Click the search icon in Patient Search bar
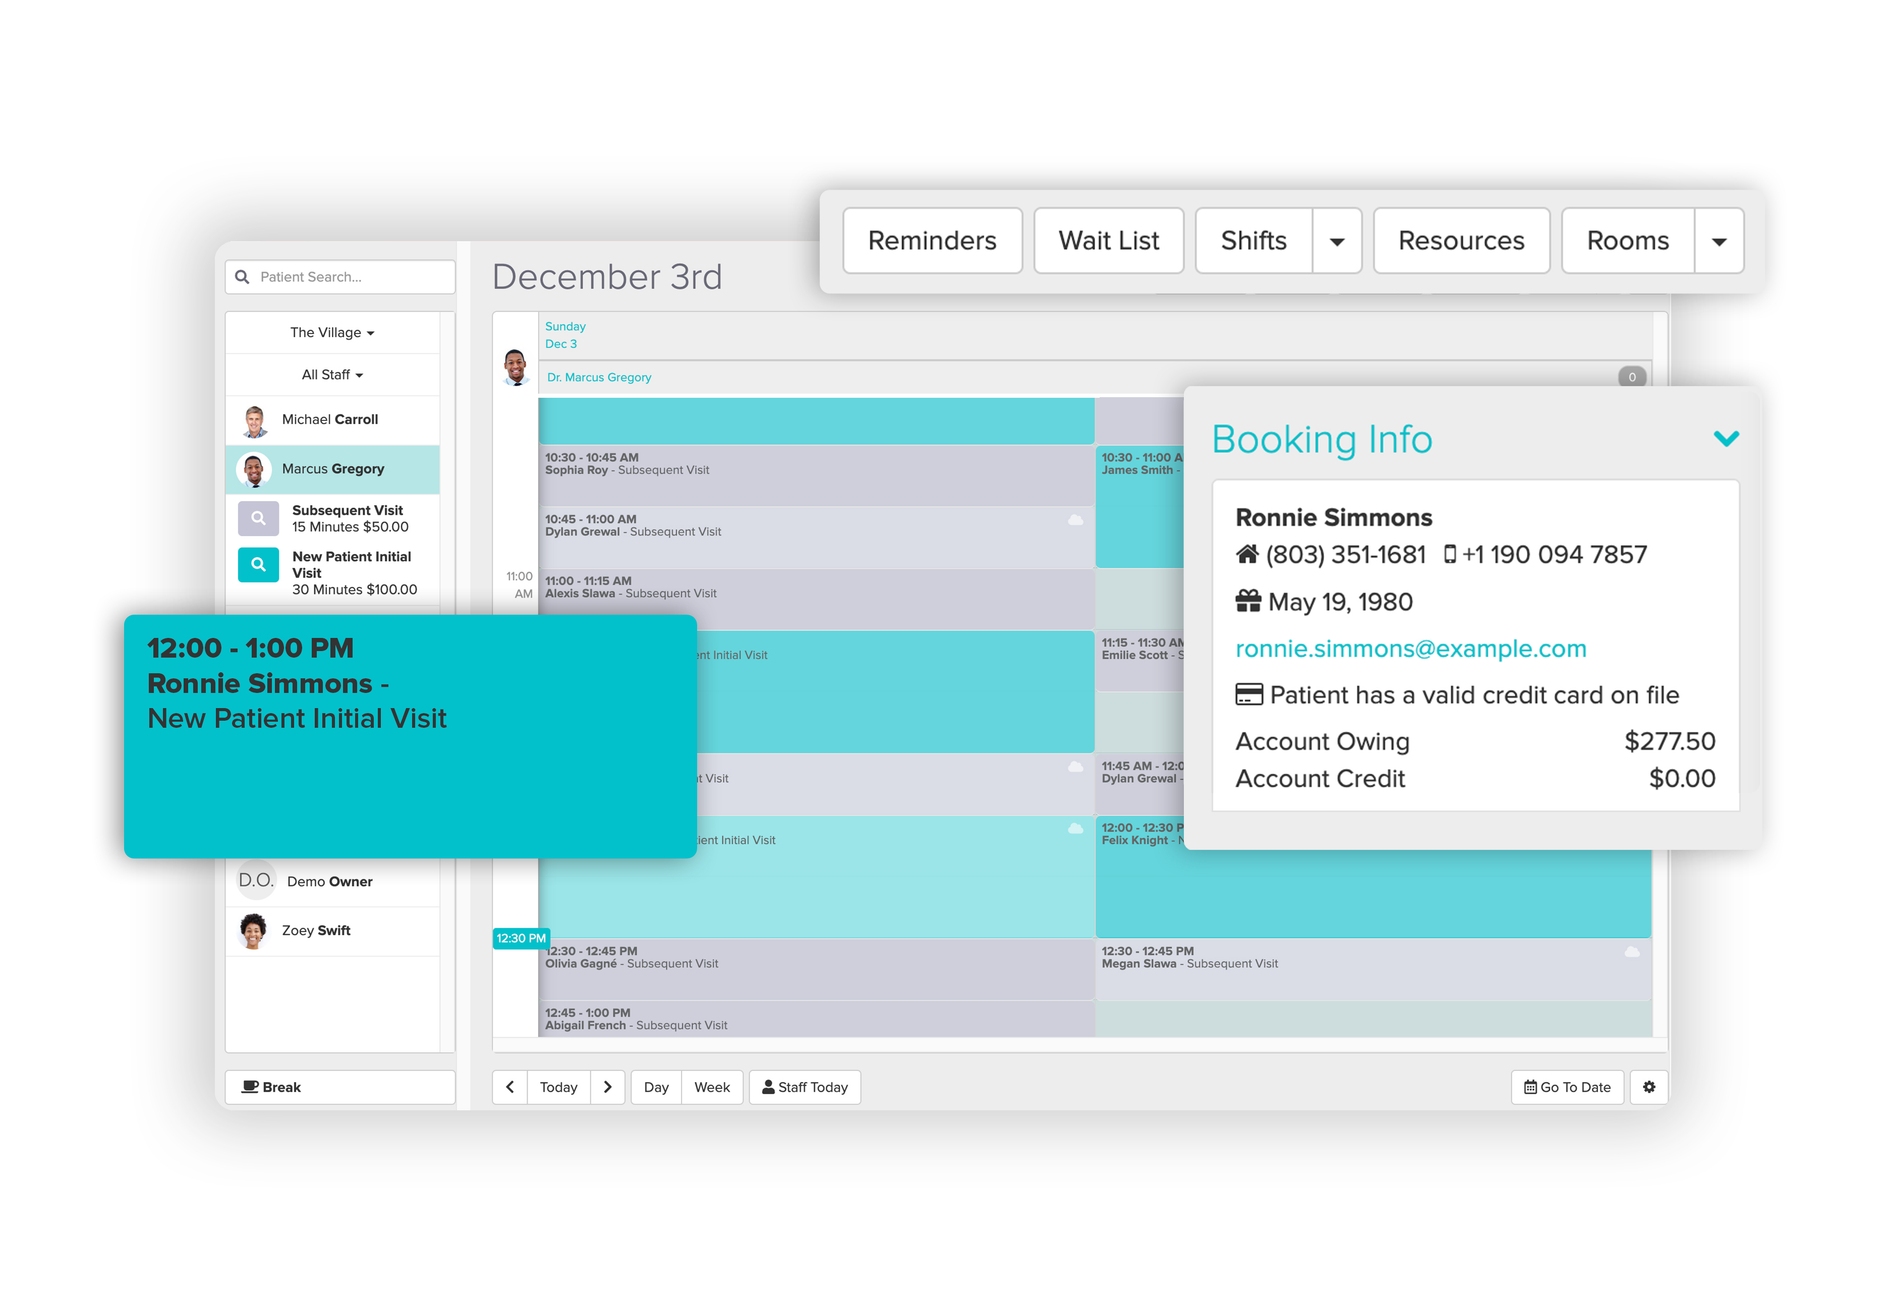 pyautogui.click(x=243, y=277)
